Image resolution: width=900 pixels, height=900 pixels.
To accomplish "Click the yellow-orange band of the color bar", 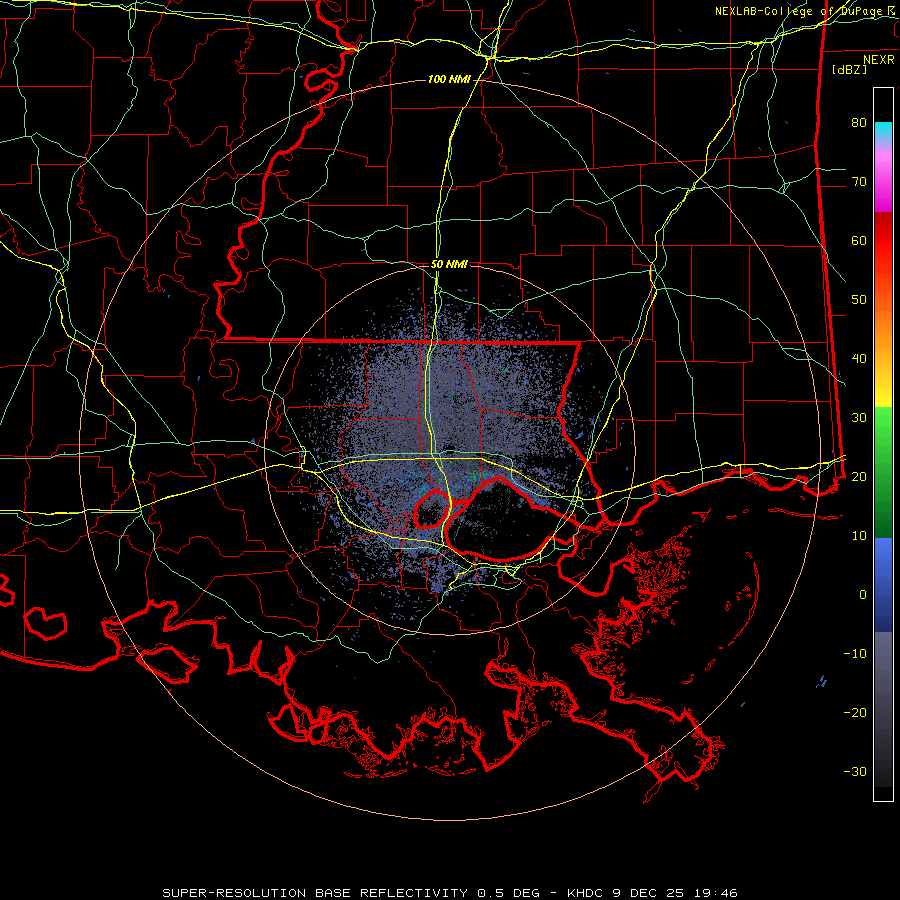I will click(x=883, y=353).
